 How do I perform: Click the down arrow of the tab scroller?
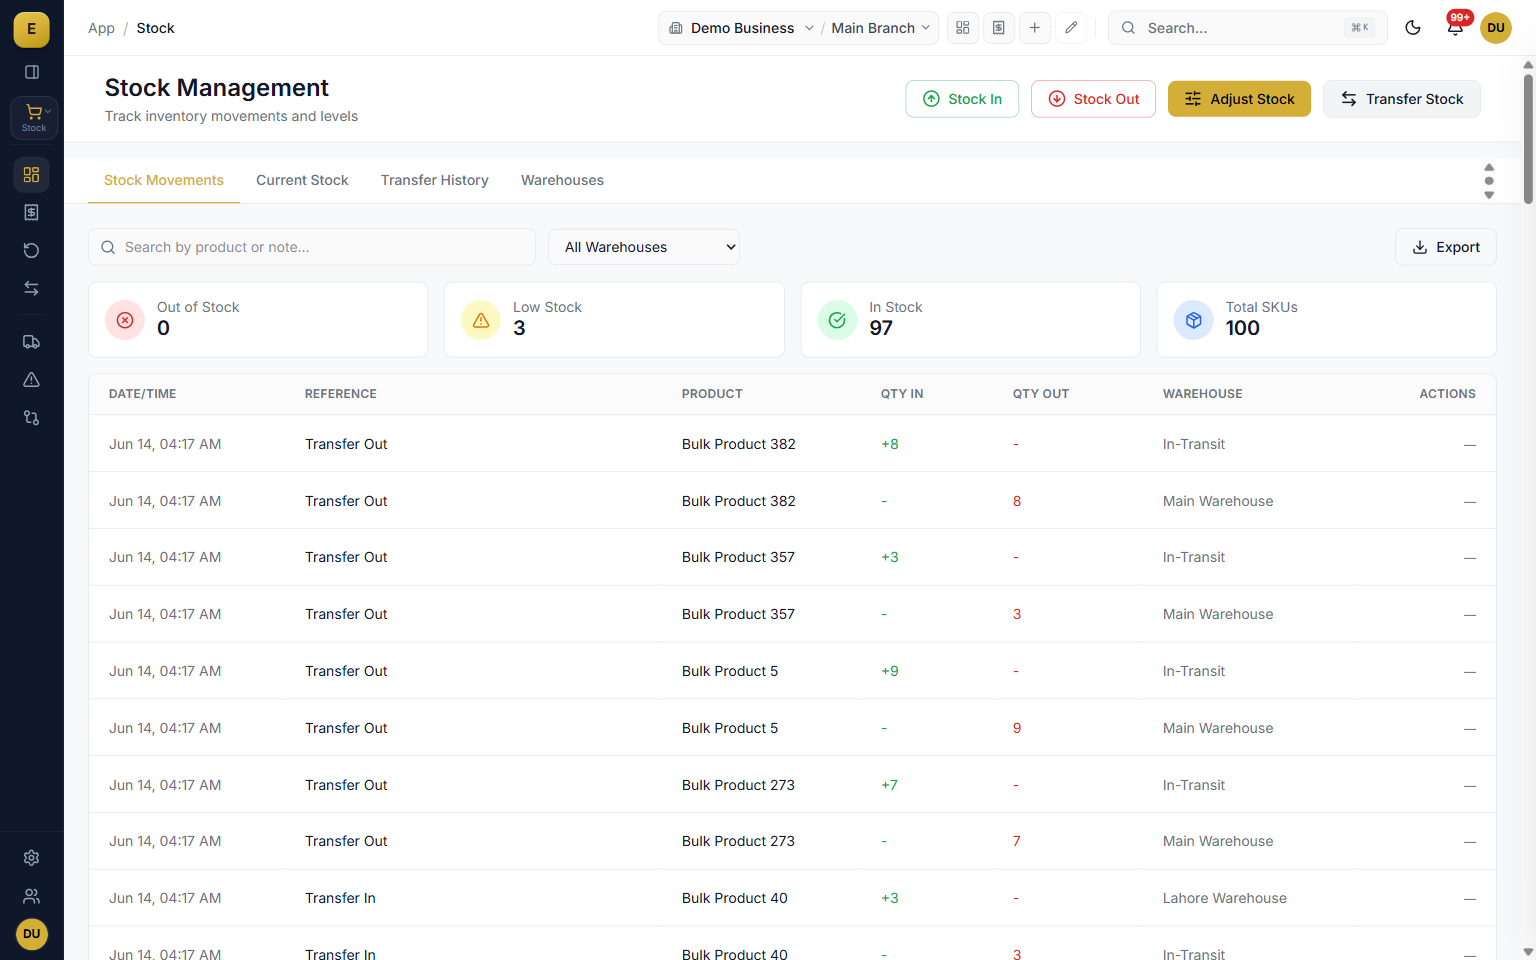1489,195
